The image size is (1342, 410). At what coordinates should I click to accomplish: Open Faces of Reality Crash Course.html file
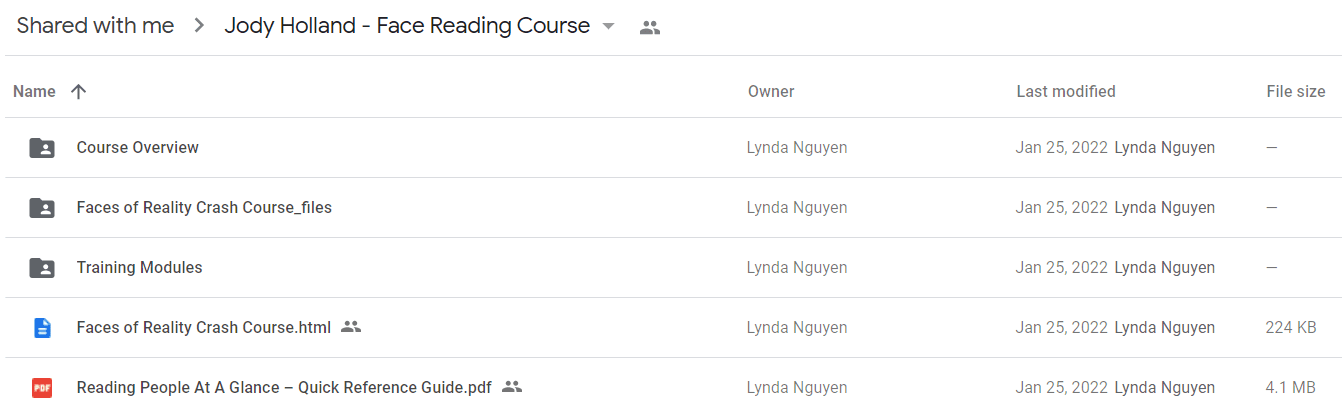click(x=204, y=328)
